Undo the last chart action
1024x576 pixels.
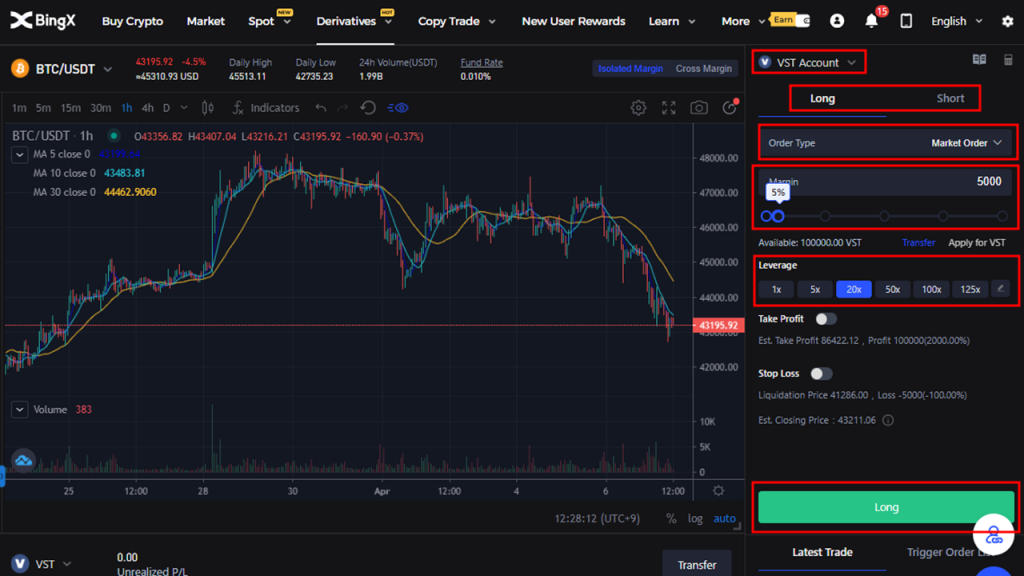321,108
